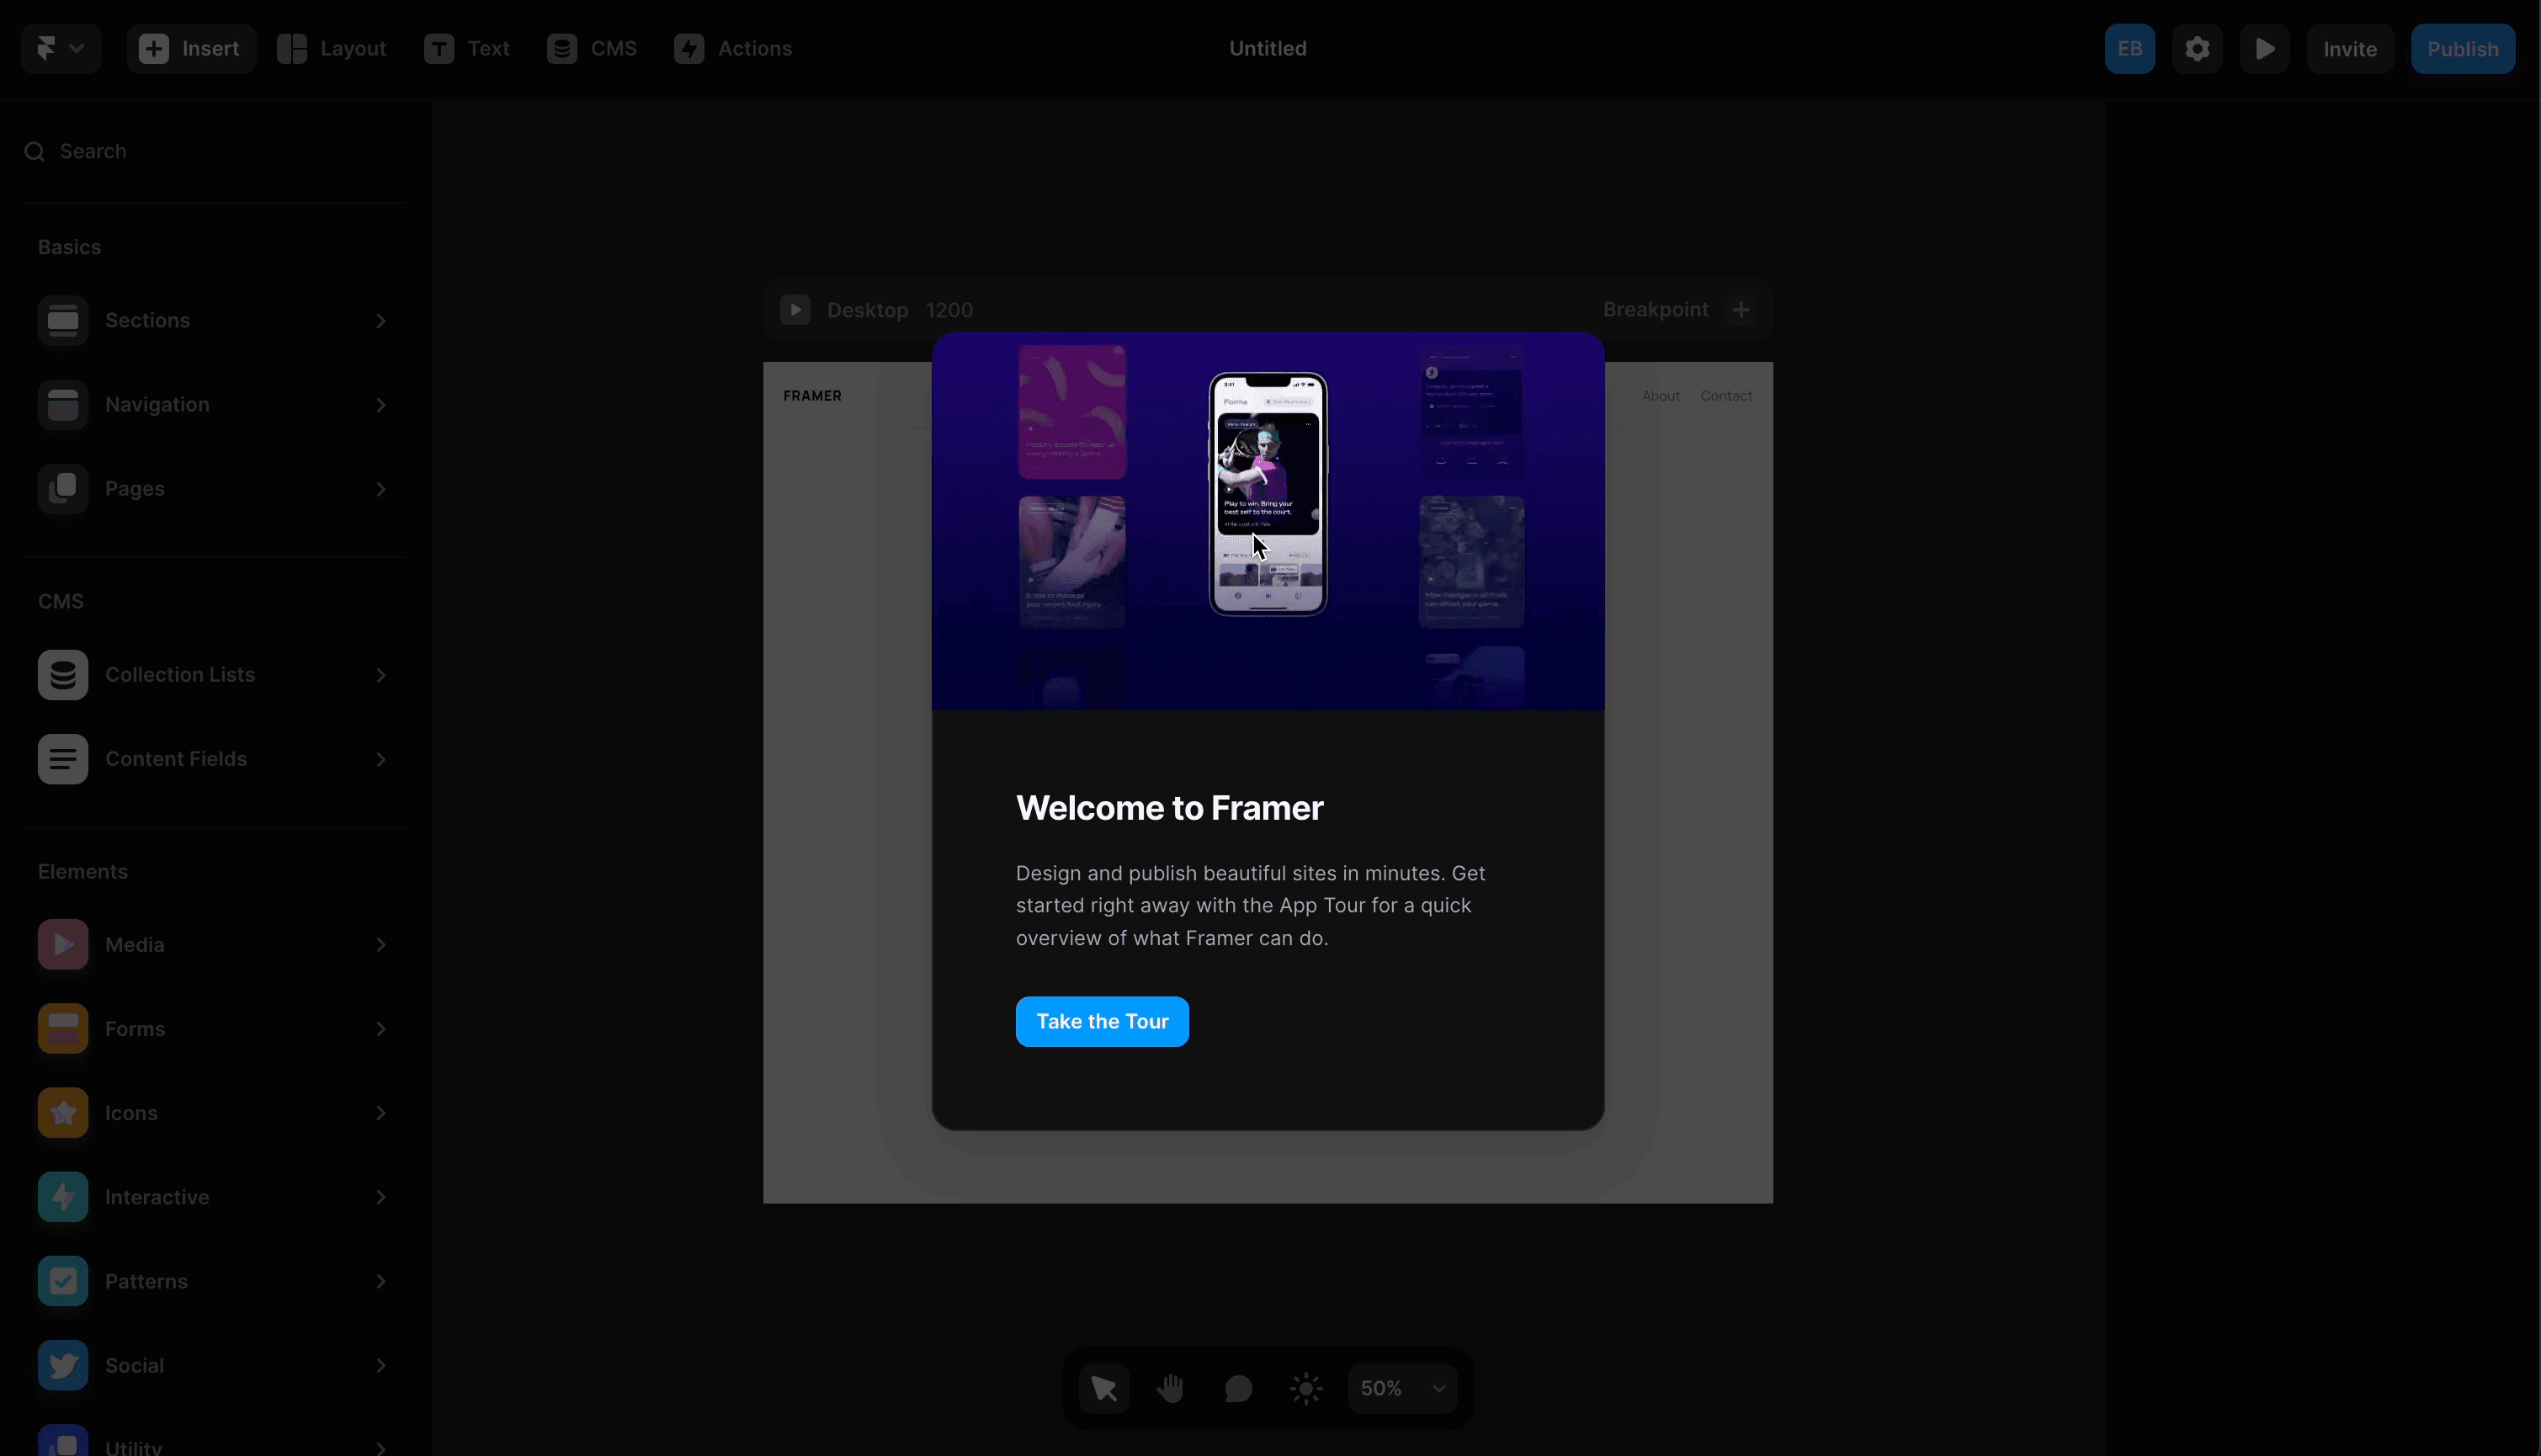
Task: Click the cursor/select tool
Action: pos(1103,1388)
